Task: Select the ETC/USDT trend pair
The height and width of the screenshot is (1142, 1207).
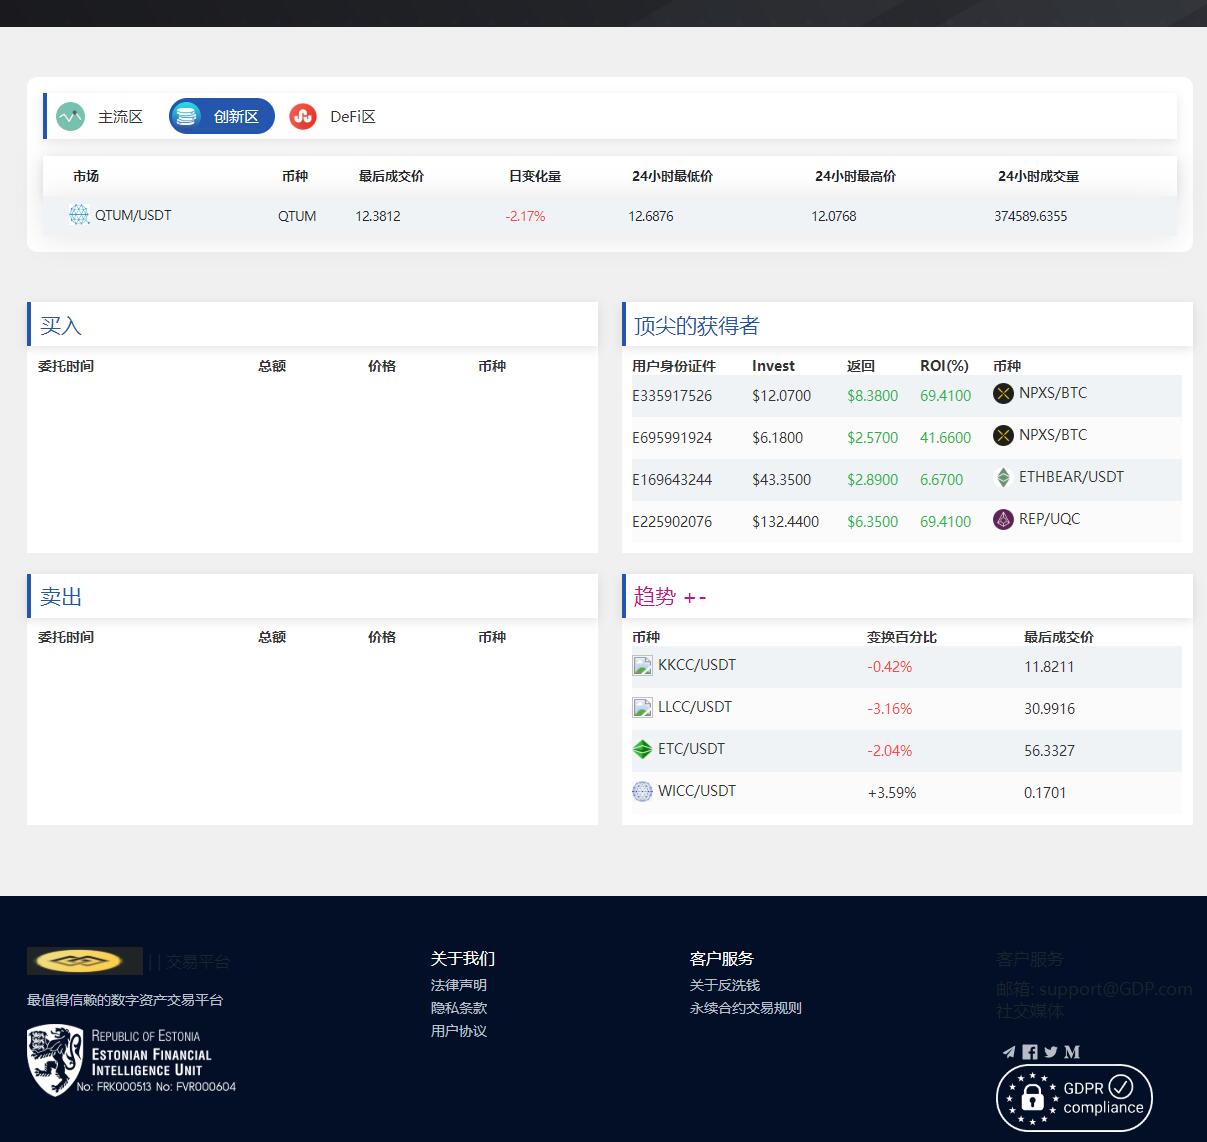Action: (x=692, y=749)
